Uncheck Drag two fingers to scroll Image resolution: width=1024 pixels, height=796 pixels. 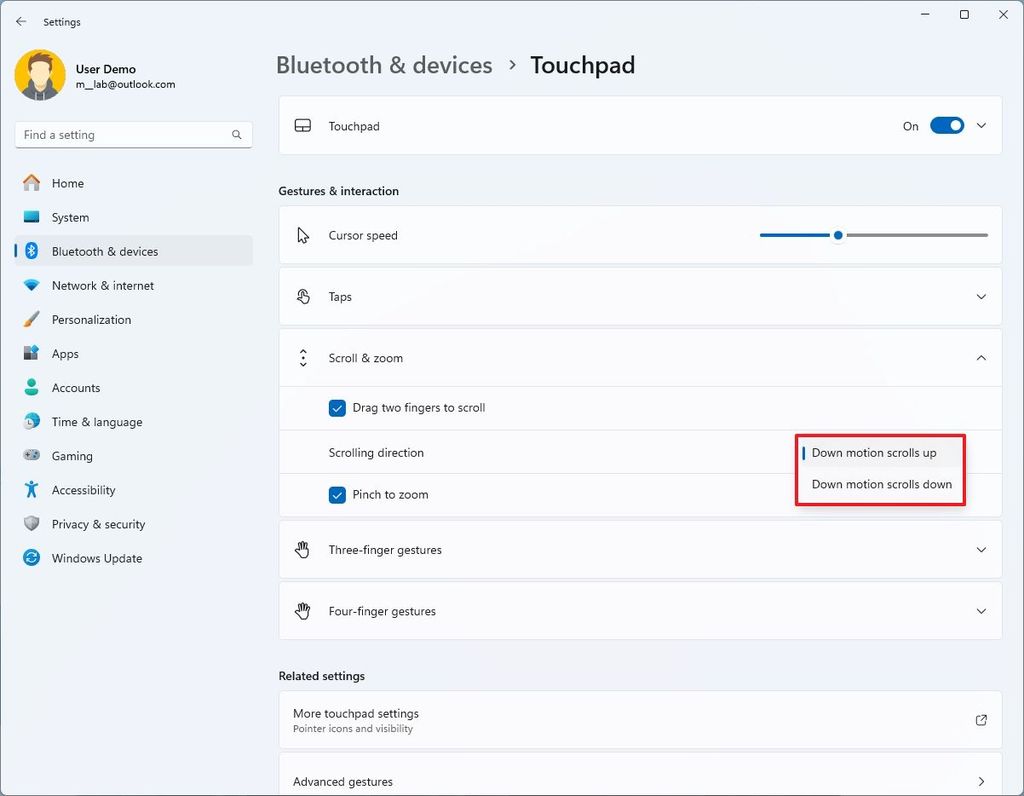click(337, 408)
